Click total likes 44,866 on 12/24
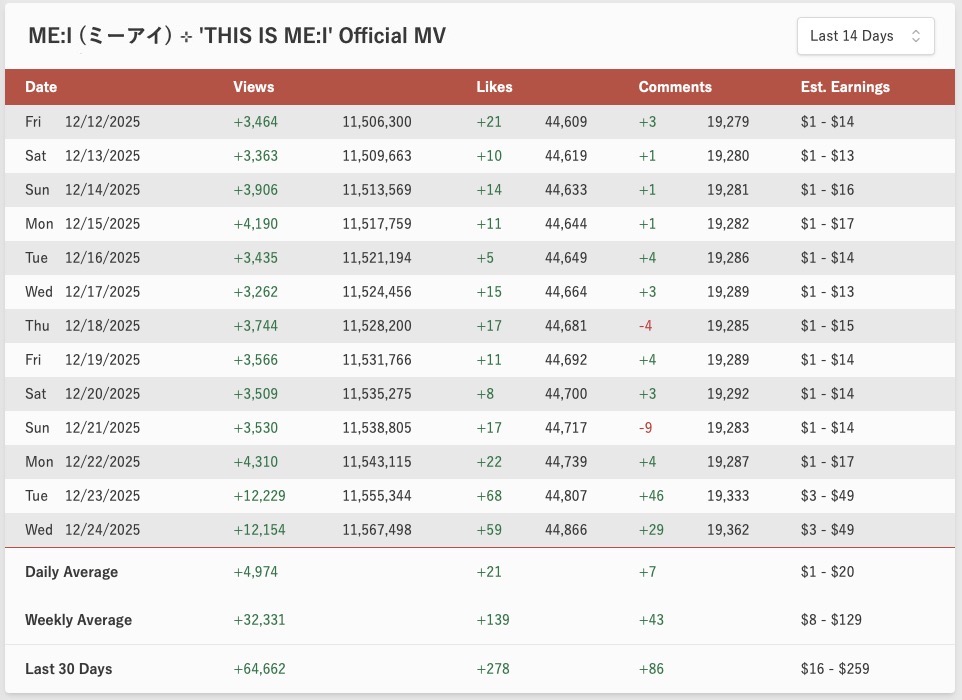This screenshot has width=962, height=700. [x=566, y=530]
